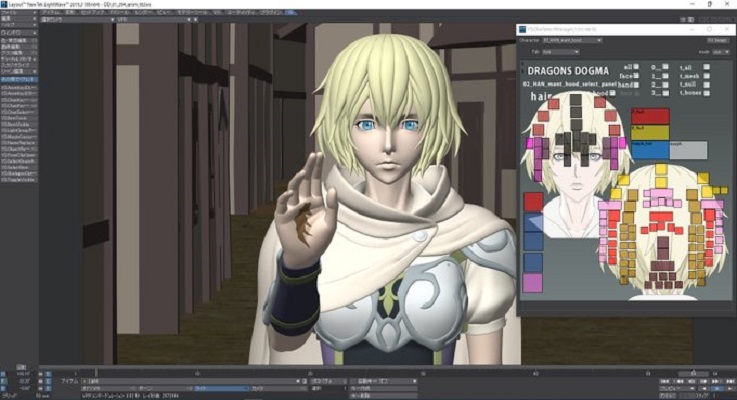Select the large yellow rectangle in hair panel

pos(650,133)
